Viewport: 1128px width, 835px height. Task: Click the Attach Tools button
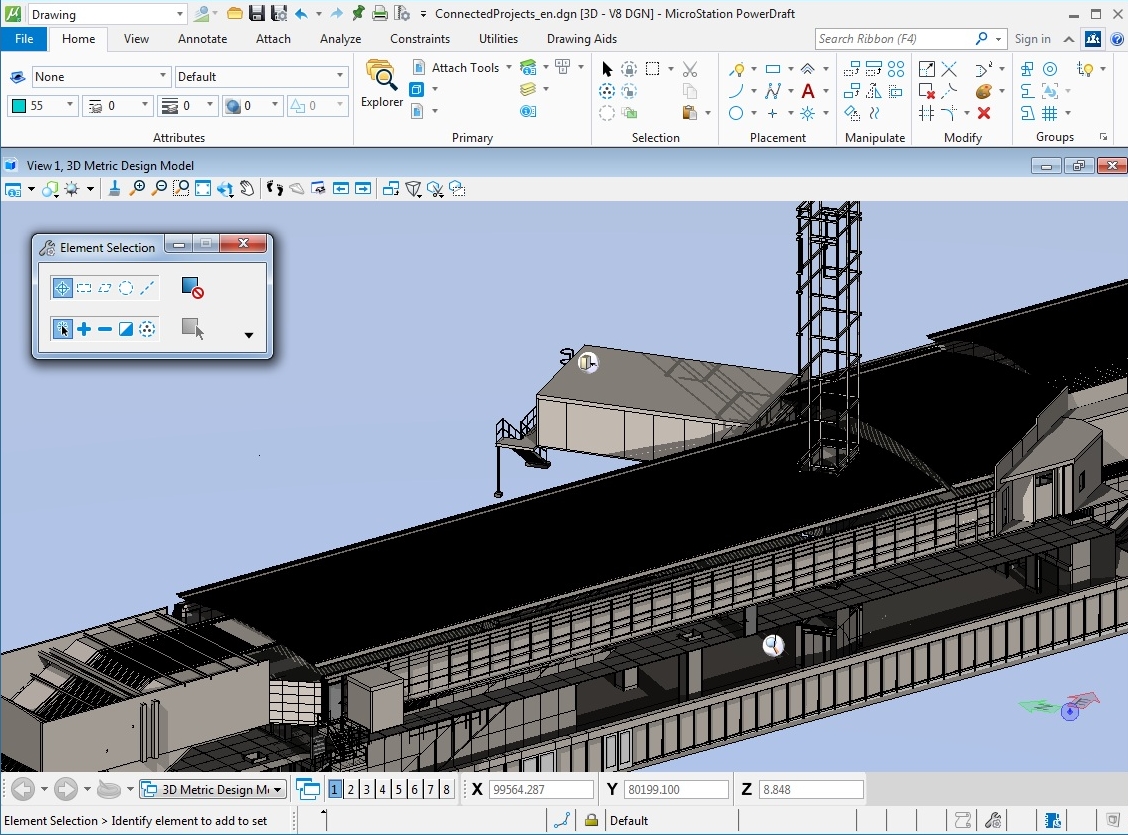[x=464, y=68]
